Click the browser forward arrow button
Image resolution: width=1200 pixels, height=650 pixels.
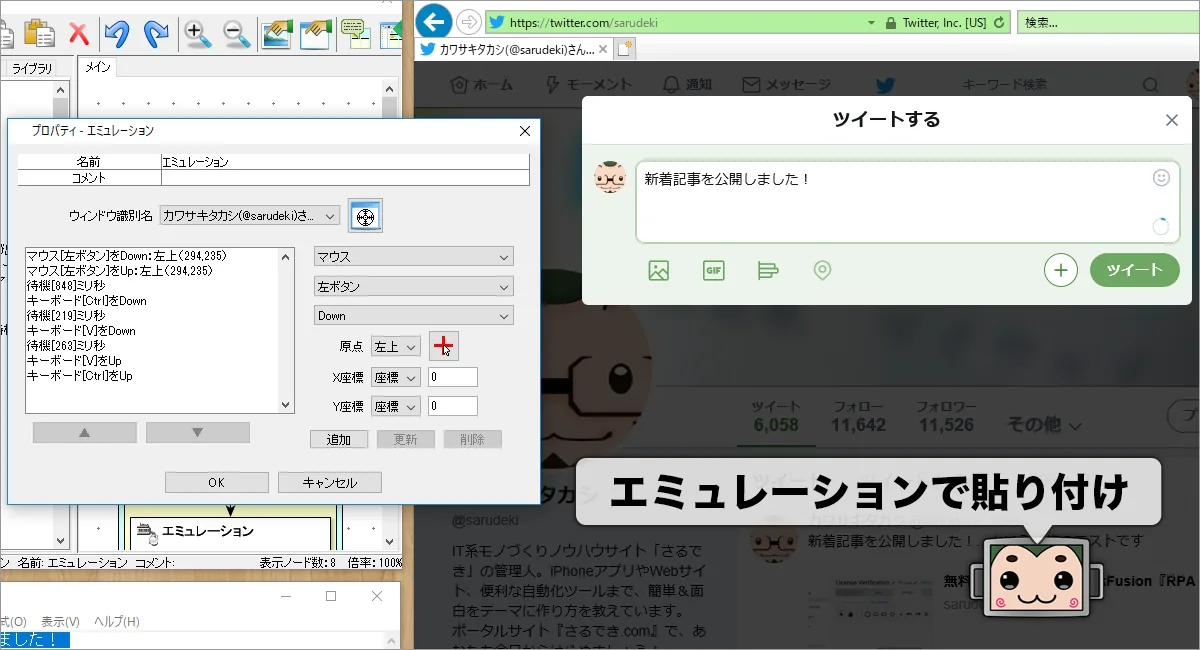coord(468,21)
